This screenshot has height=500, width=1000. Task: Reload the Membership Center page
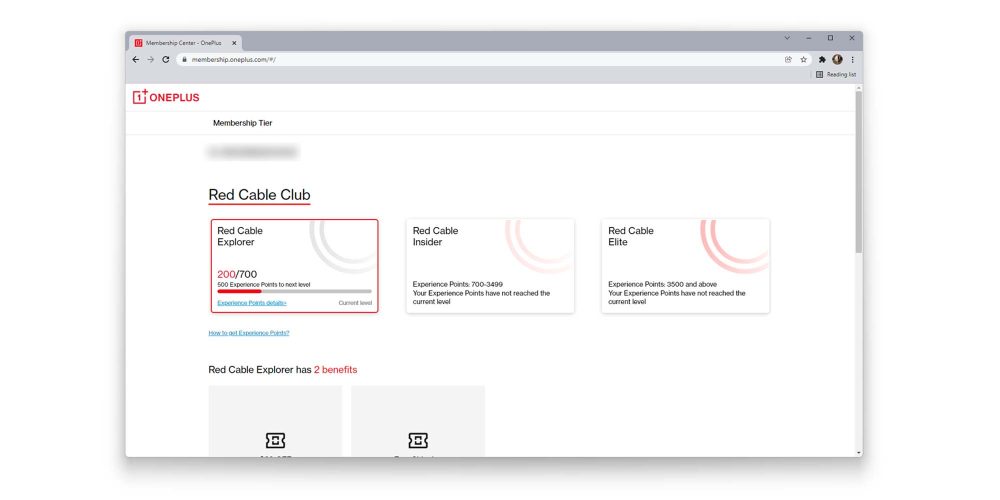click(165, 60)
